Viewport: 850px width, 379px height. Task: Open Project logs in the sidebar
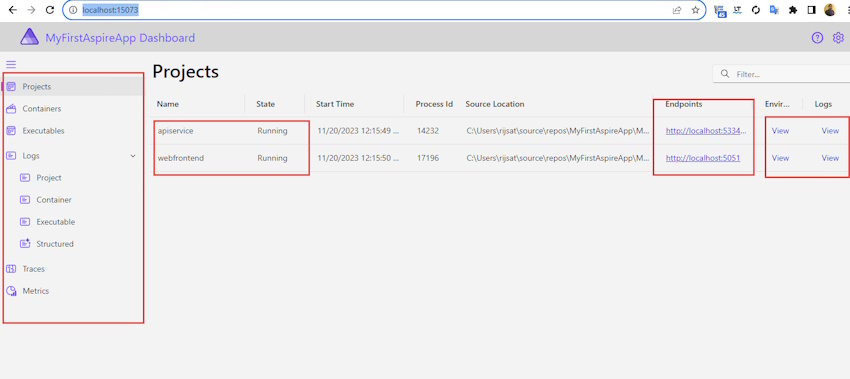pyautogui.click(x=49, y=178)
